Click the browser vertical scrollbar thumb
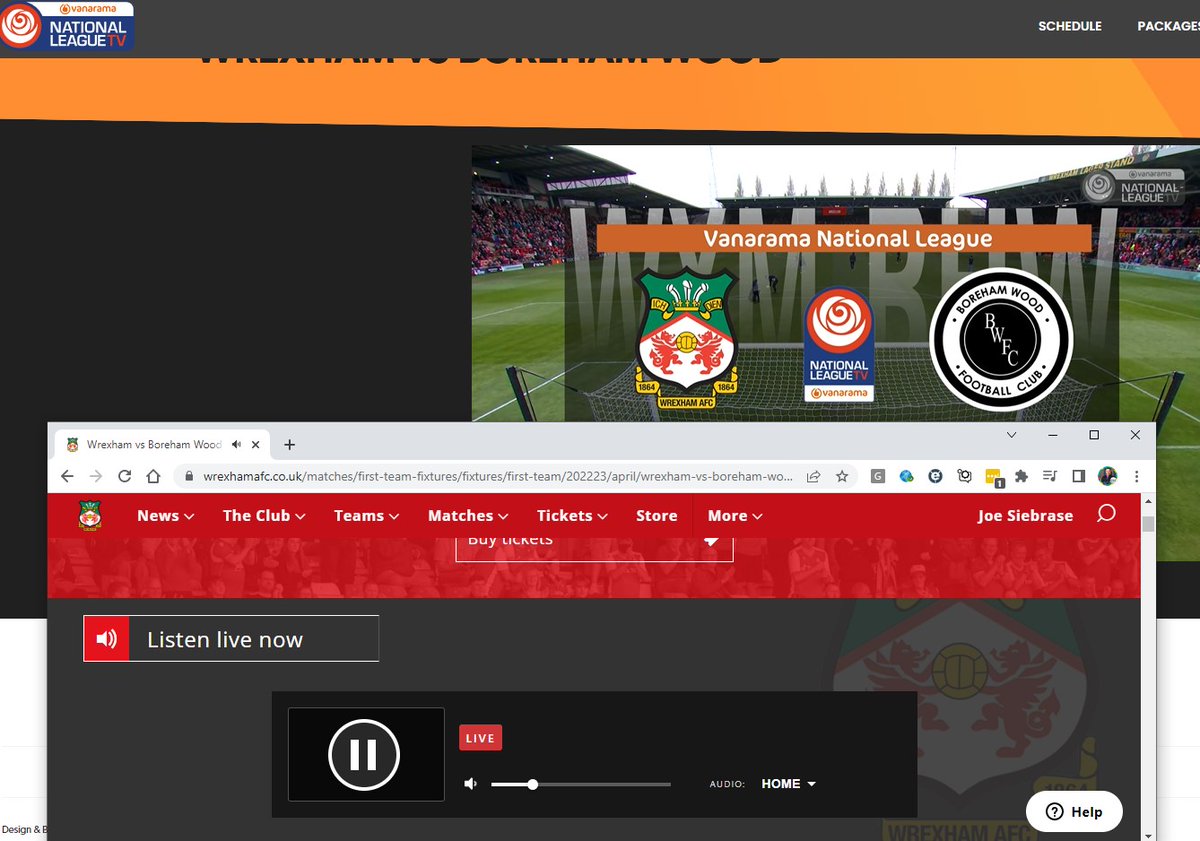Screen dimensions: 1200x841 pyautogui.click(x=1149, y=524)
